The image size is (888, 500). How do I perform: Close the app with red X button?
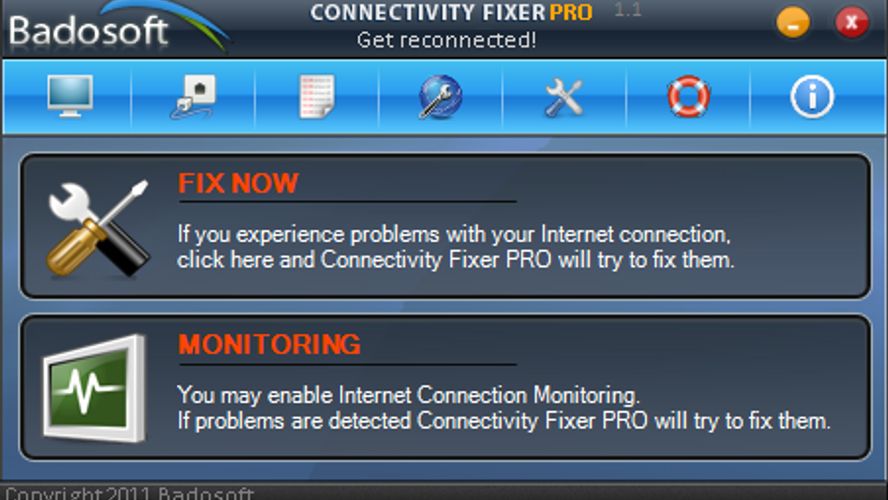click(x=852, y=22)
